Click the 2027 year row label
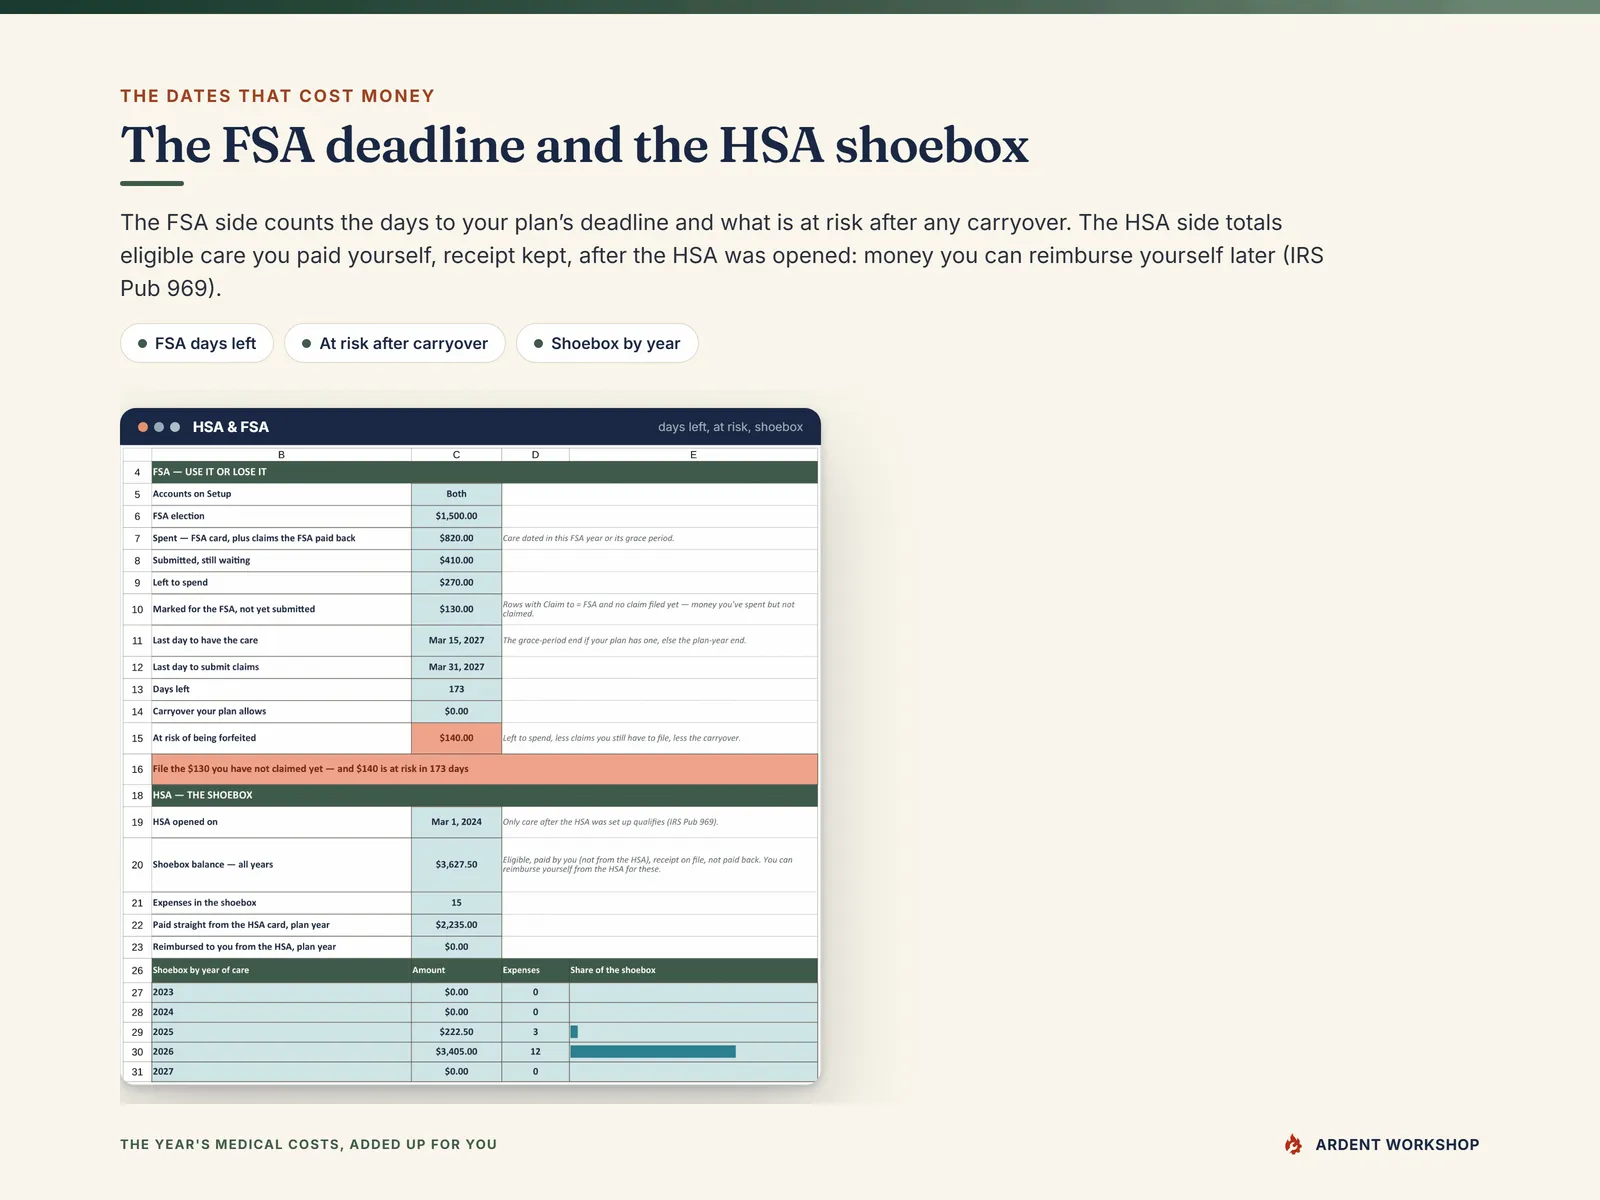 coord(163,1071)
